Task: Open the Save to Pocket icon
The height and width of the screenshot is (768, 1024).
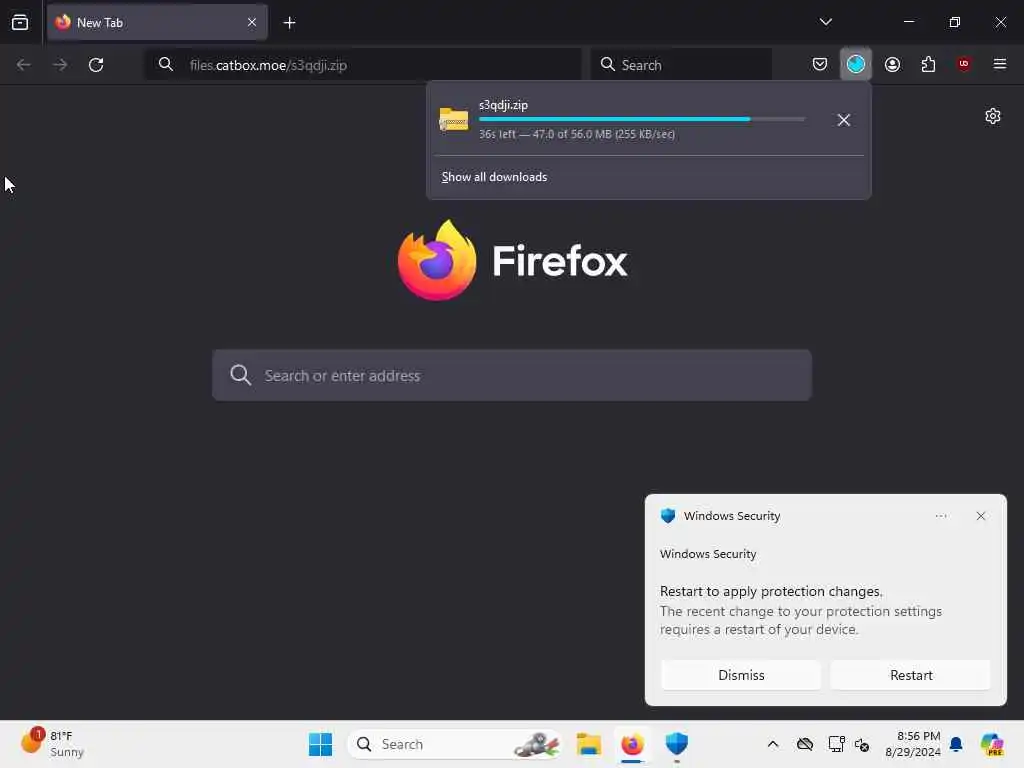Action: (x=820, y=64)
